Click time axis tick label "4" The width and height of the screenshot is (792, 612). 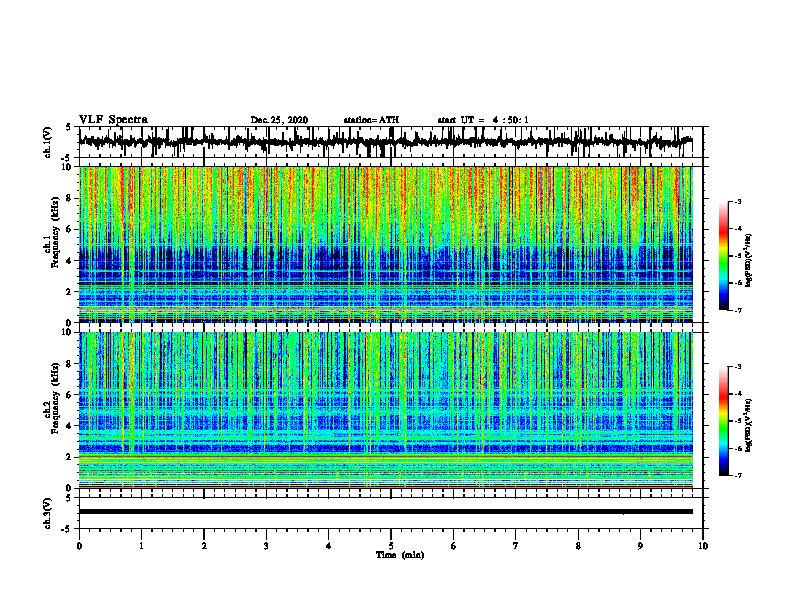329,546
